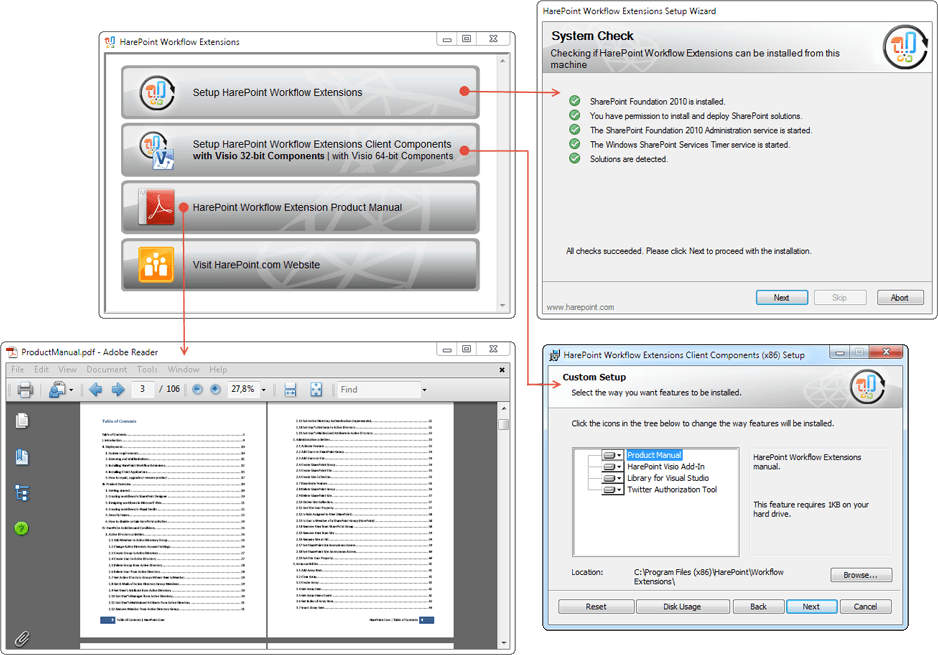
Task: Click the HarePoint logo in Custom Setup header
Action: tap(867, 386)
